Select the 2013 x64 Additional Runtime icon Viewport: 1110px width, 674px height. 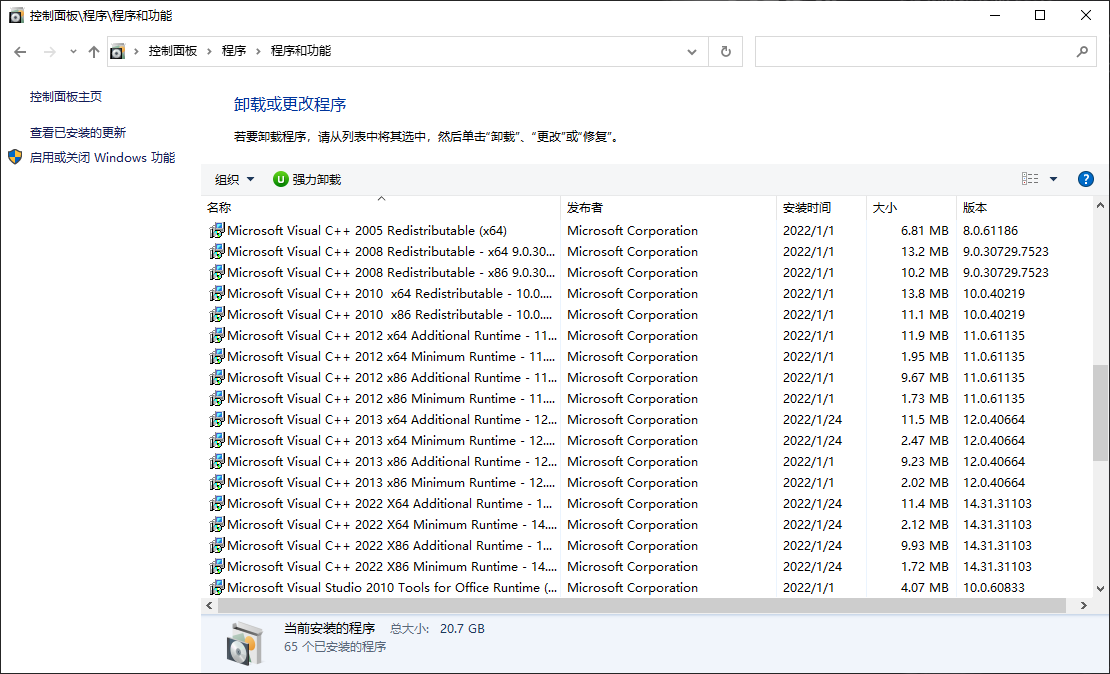tap(217, 420)
